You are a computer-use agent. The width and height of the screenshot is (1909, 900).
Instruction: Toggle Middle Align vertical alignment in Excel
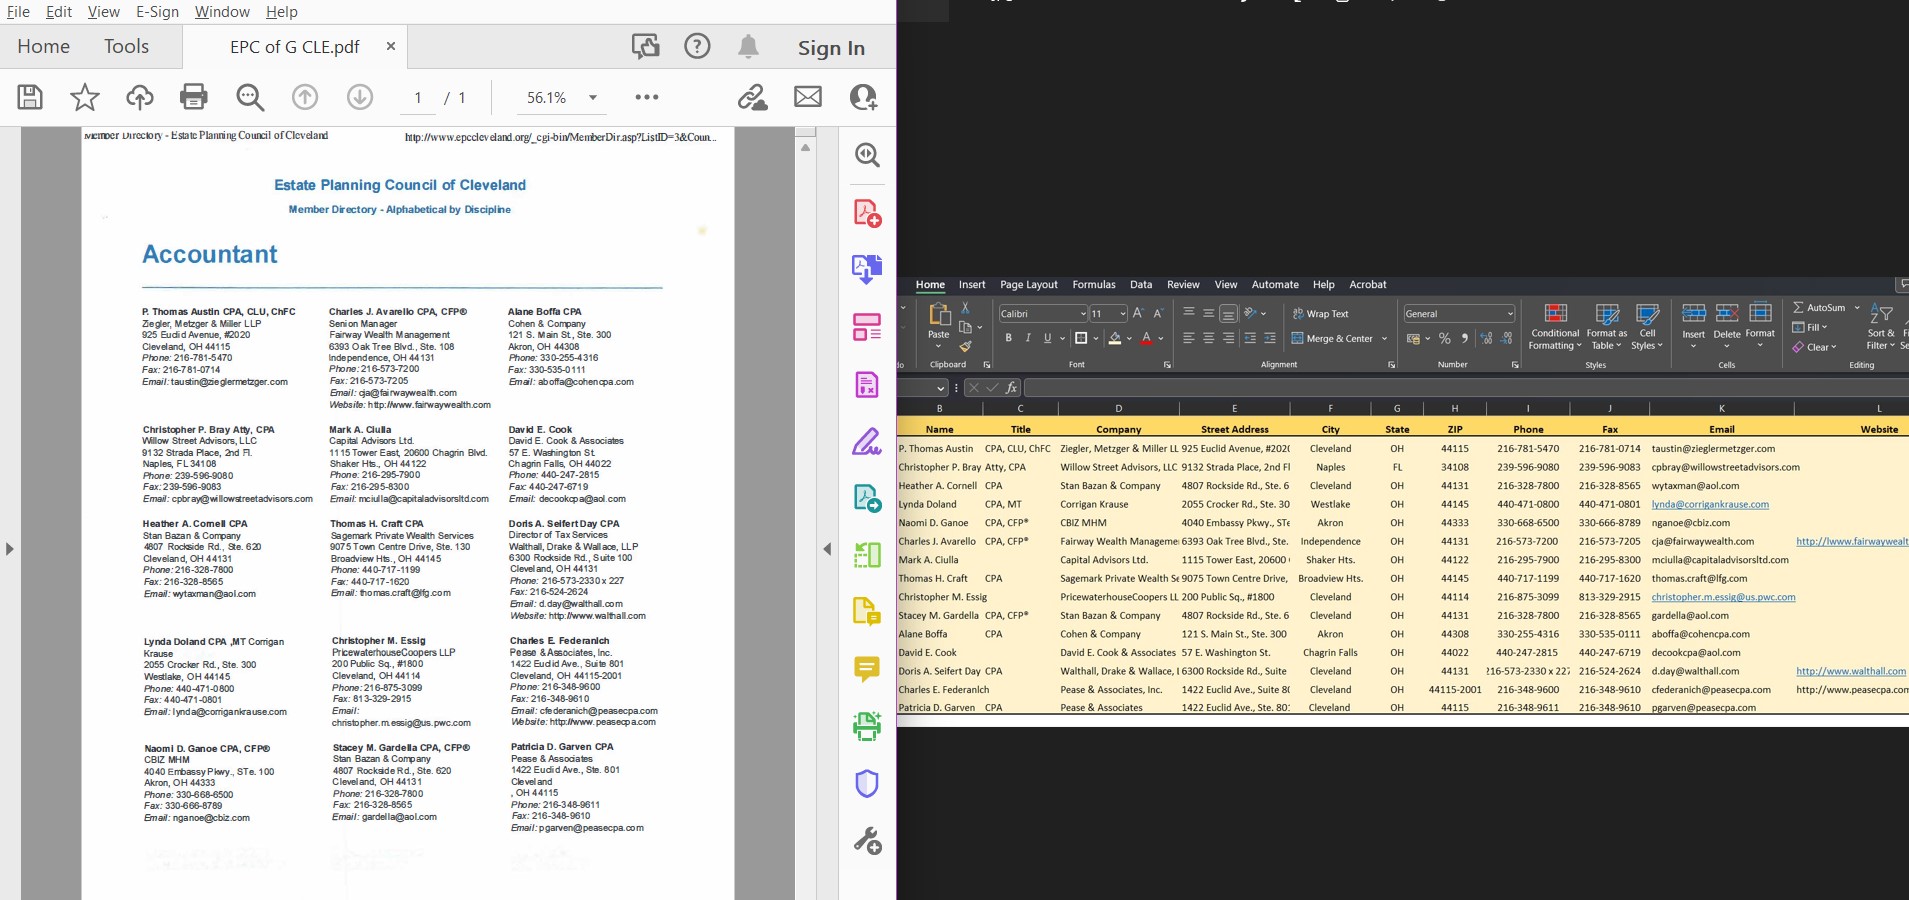(1208, 313)
